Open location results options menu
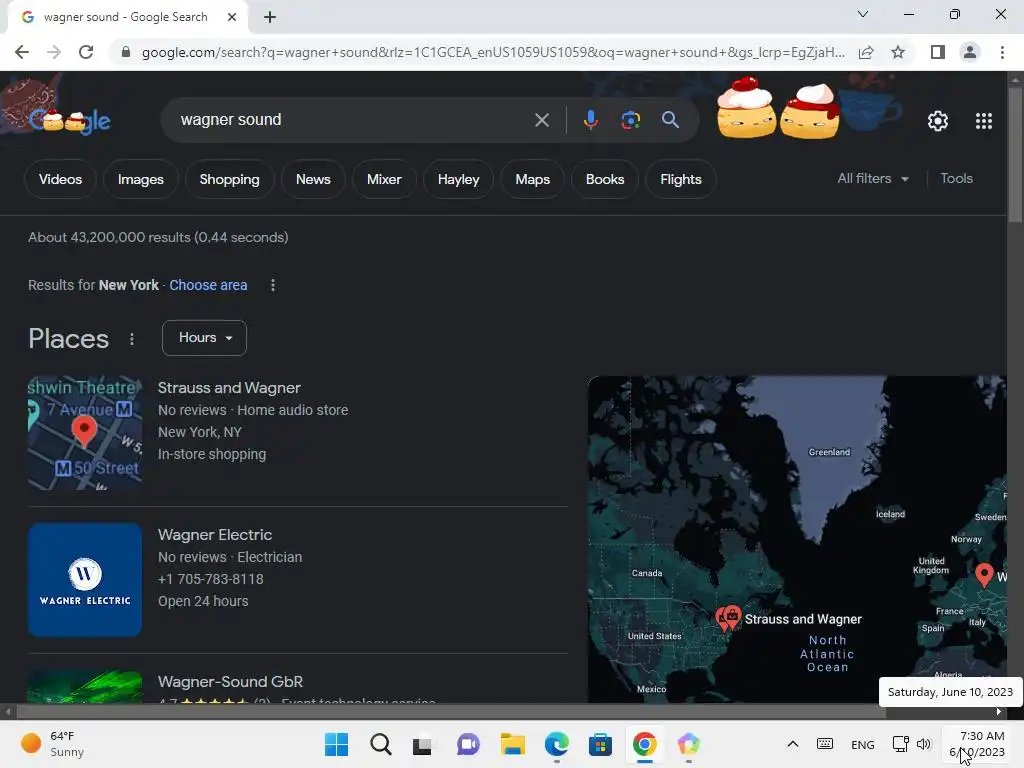Screen dimensions: 1024x768 coord(273,285)
